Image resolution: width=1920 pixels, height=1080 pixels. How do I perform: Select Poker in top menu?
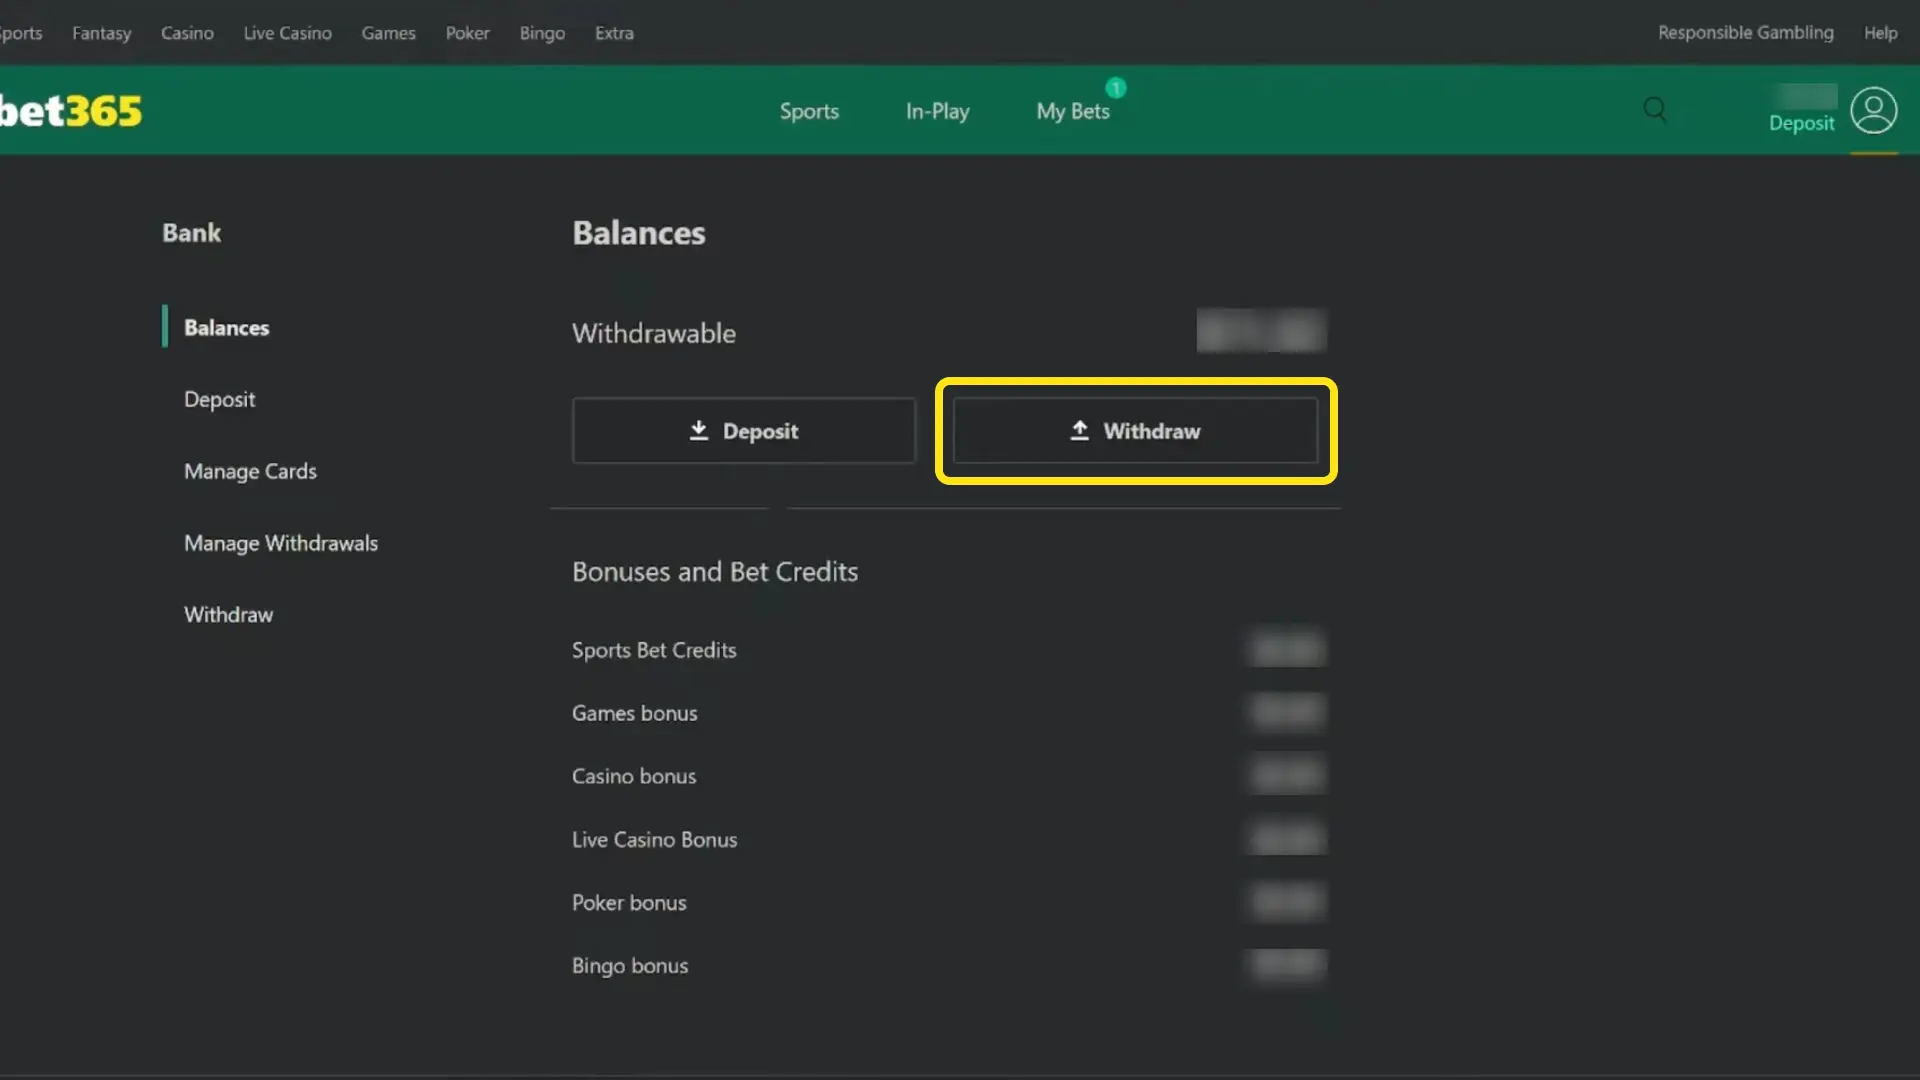point(467,33)
